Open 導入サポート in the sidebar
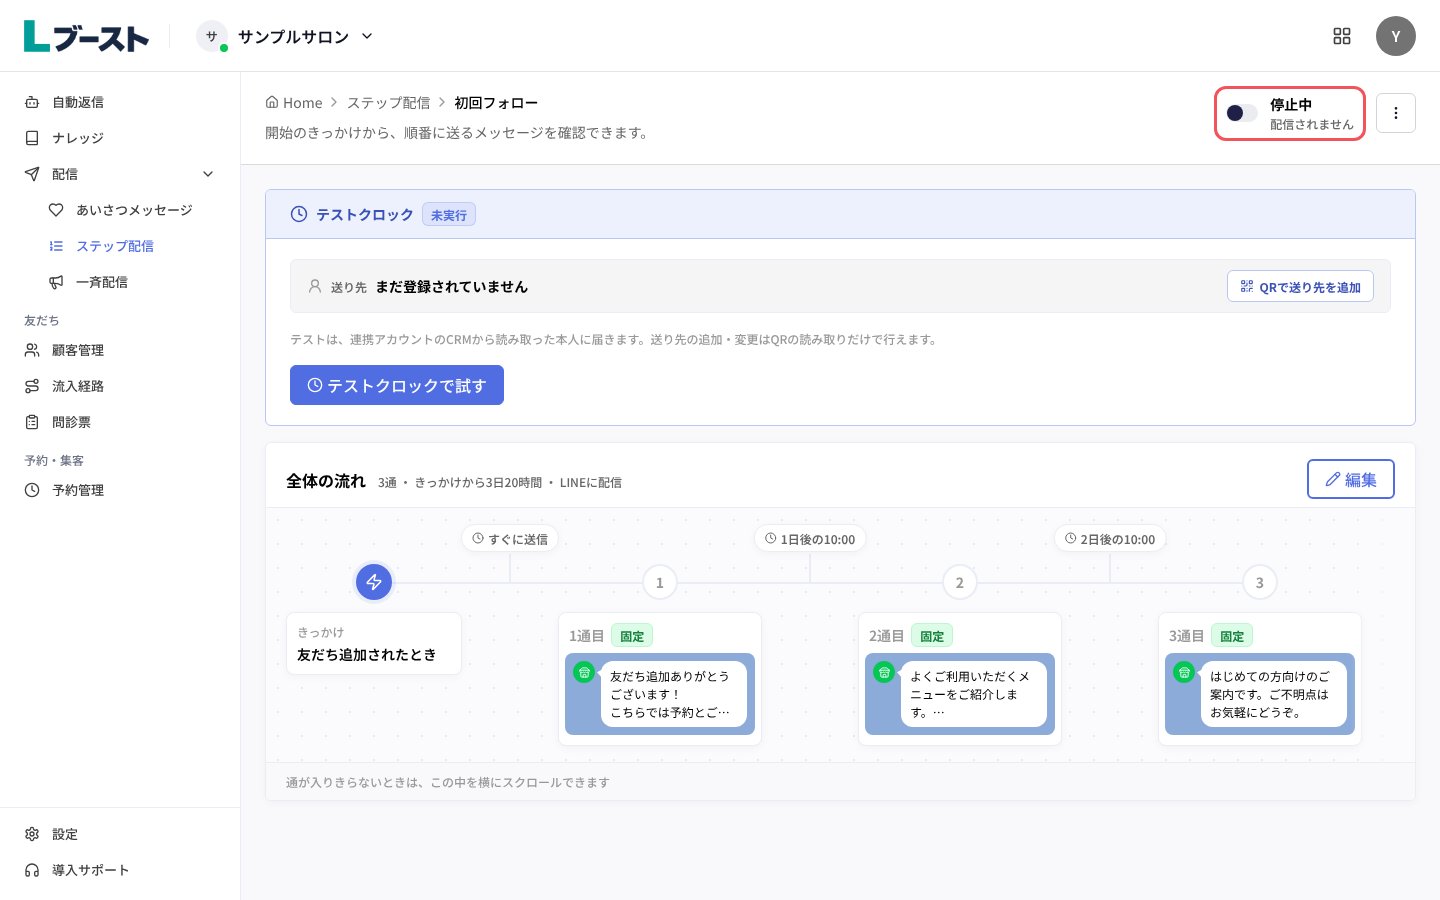Screen dimensions: 1440x900 pos(120,870)
